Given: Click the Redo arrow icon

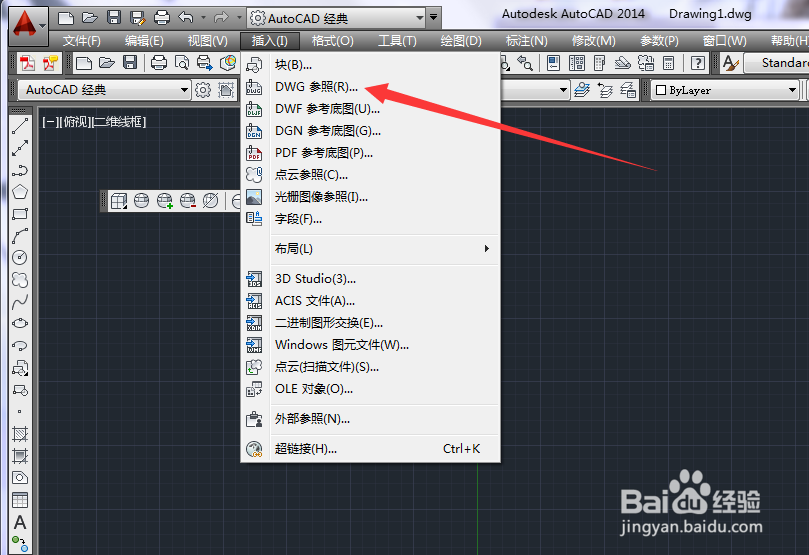Looking at the screenshot, I should (x=221, y=18).
